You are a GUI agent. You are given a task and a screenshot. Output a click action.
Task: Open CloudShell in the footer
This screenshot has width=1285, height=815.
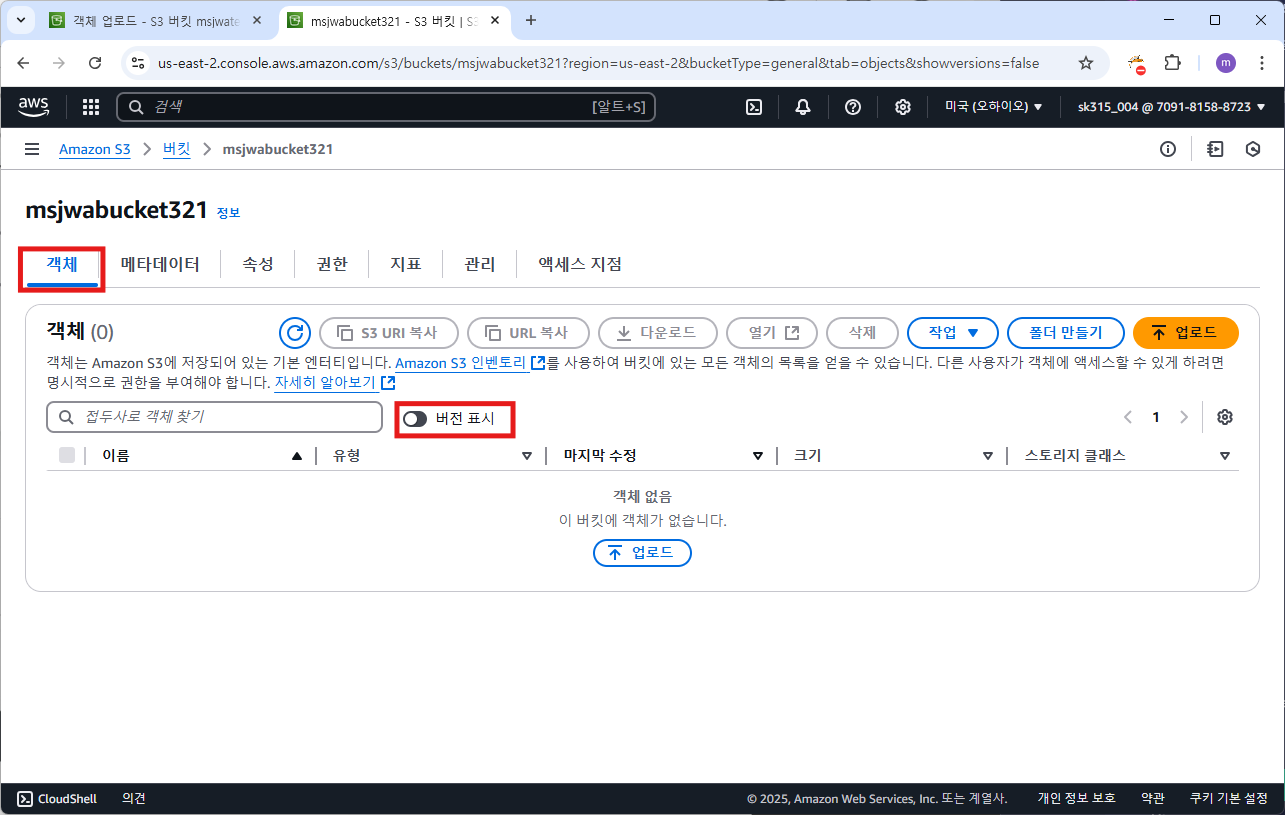57,799
